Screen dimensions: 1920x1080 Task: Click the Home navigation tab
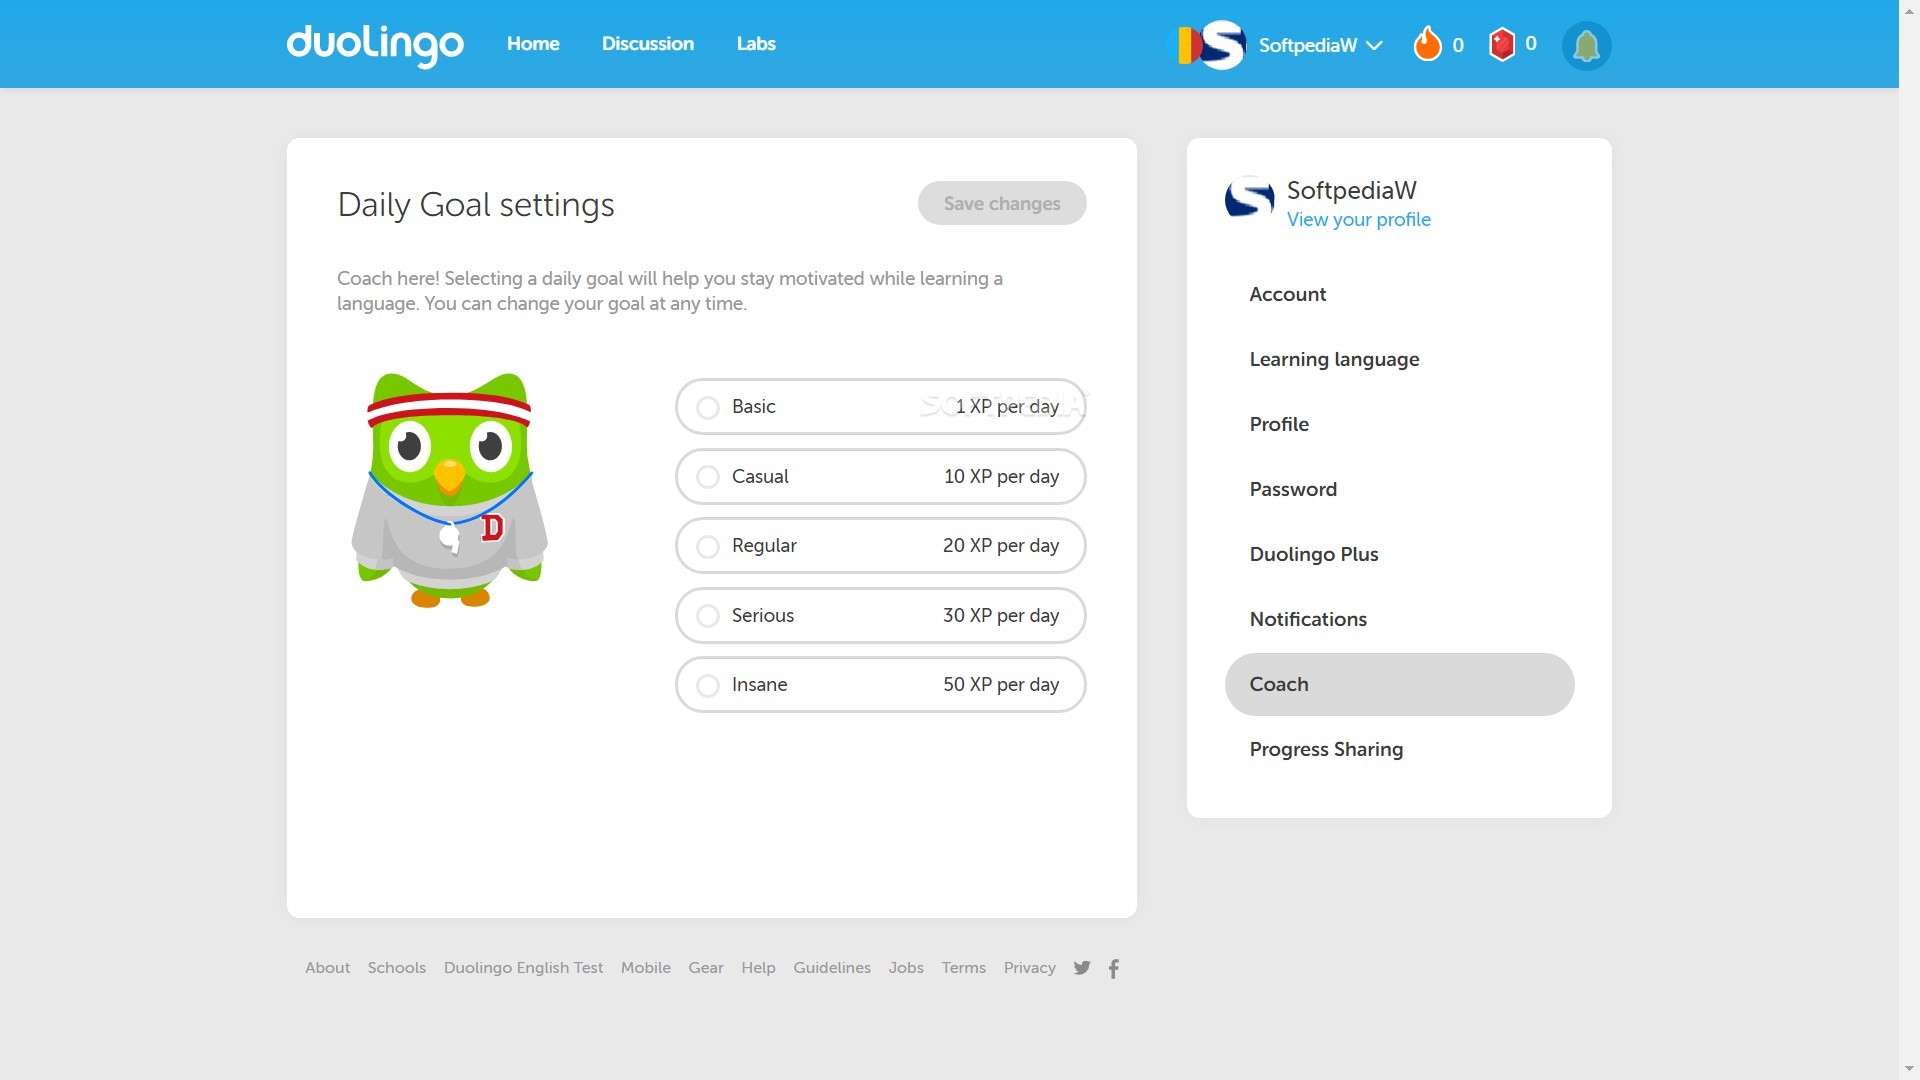(x=533, y=44)
